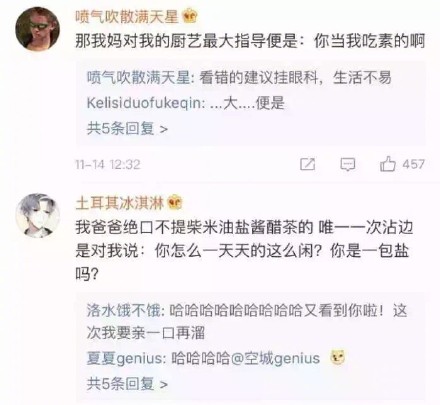Click the comment reply bubble icon
Screen dimensions: 440x405
(x=347, y=165)
